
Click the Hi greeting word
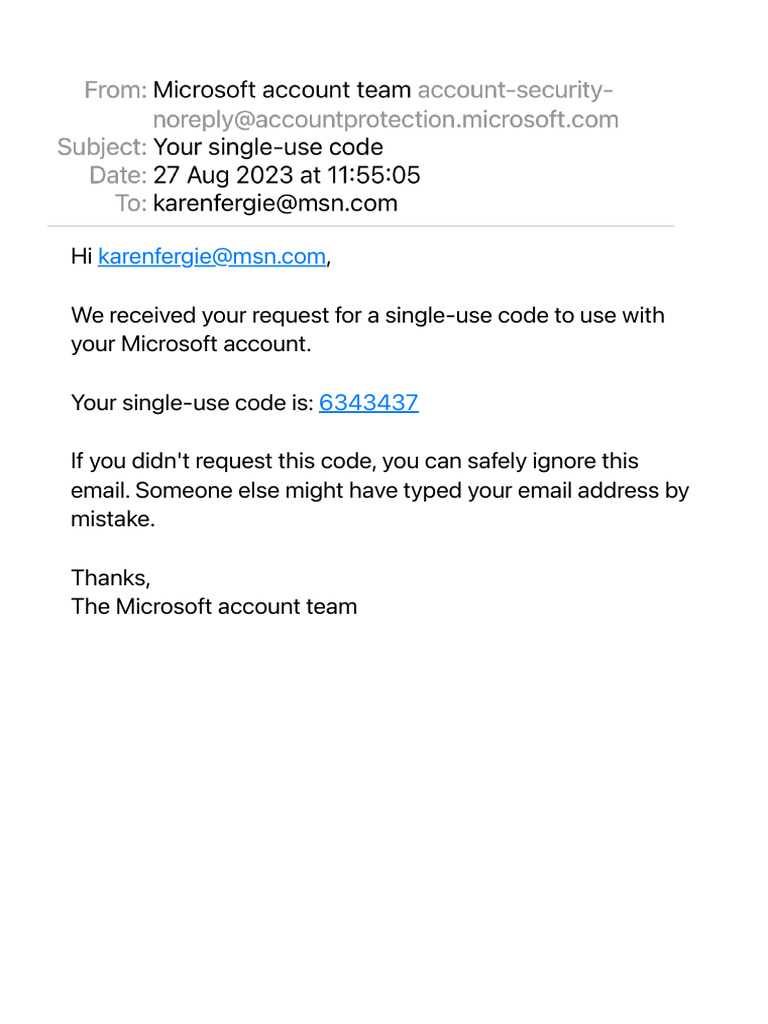click(x=81, y=257)
